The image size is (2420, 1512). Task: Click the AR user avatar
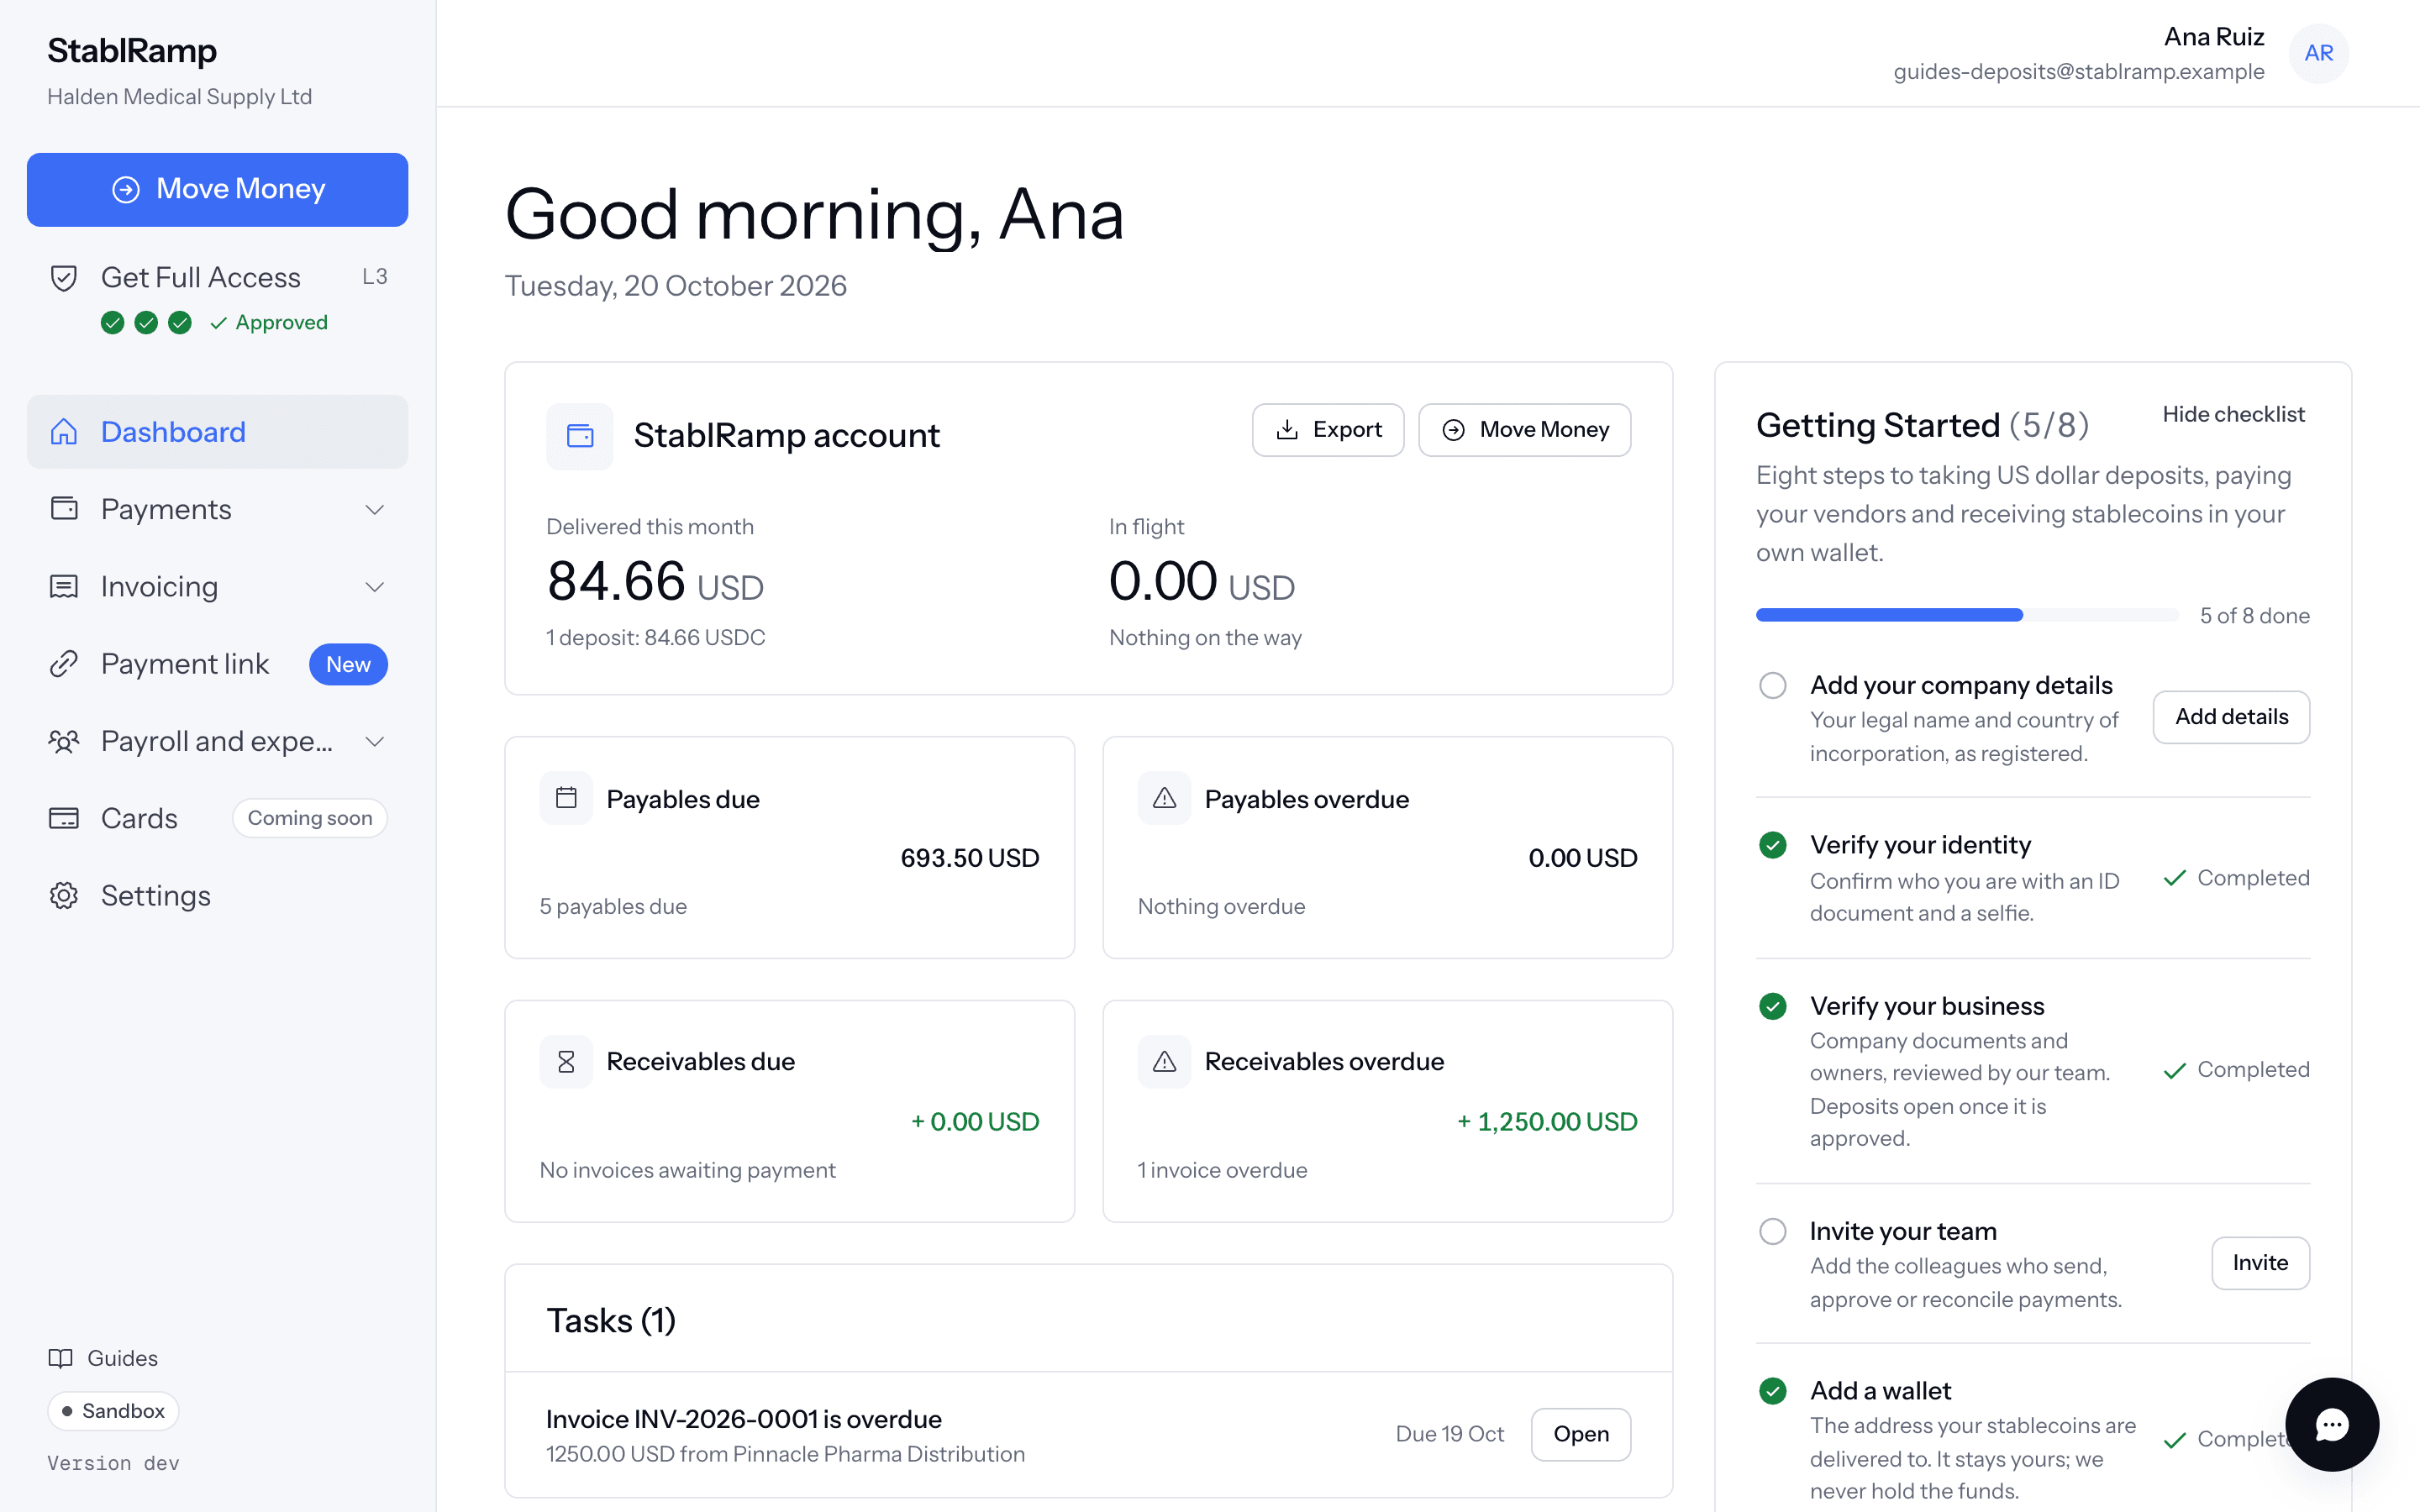(2319, 53)
